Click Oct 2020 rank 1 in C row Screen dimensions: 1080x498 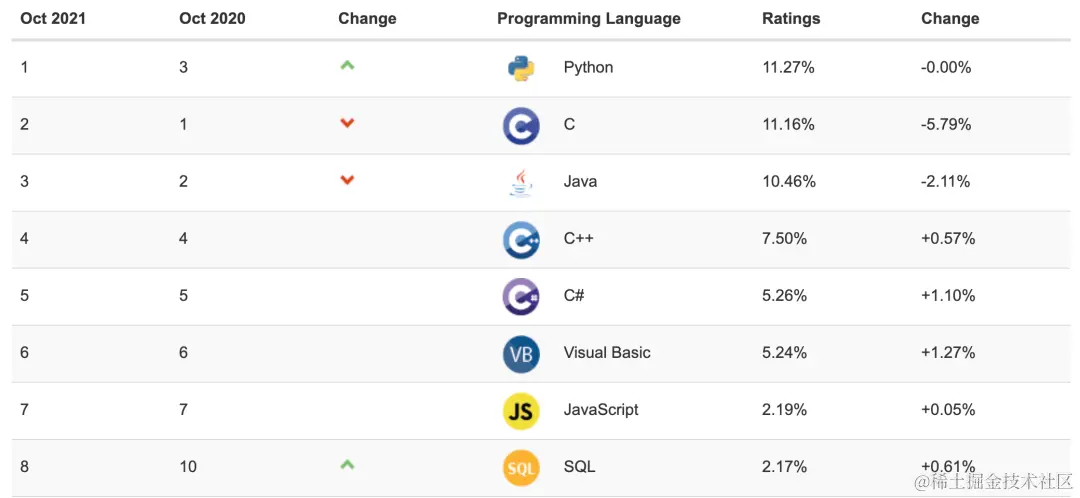coord(183,125)
